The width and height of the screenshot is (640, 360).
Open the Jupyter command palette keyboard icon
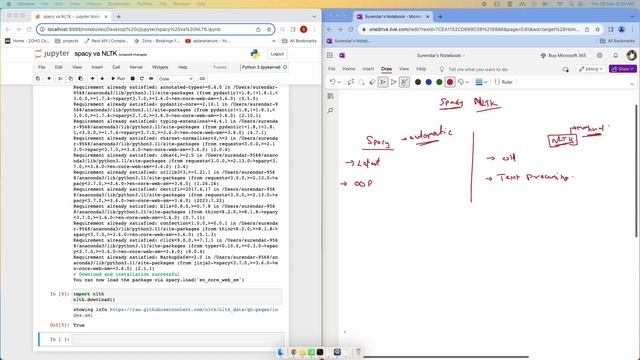(202, 78)
